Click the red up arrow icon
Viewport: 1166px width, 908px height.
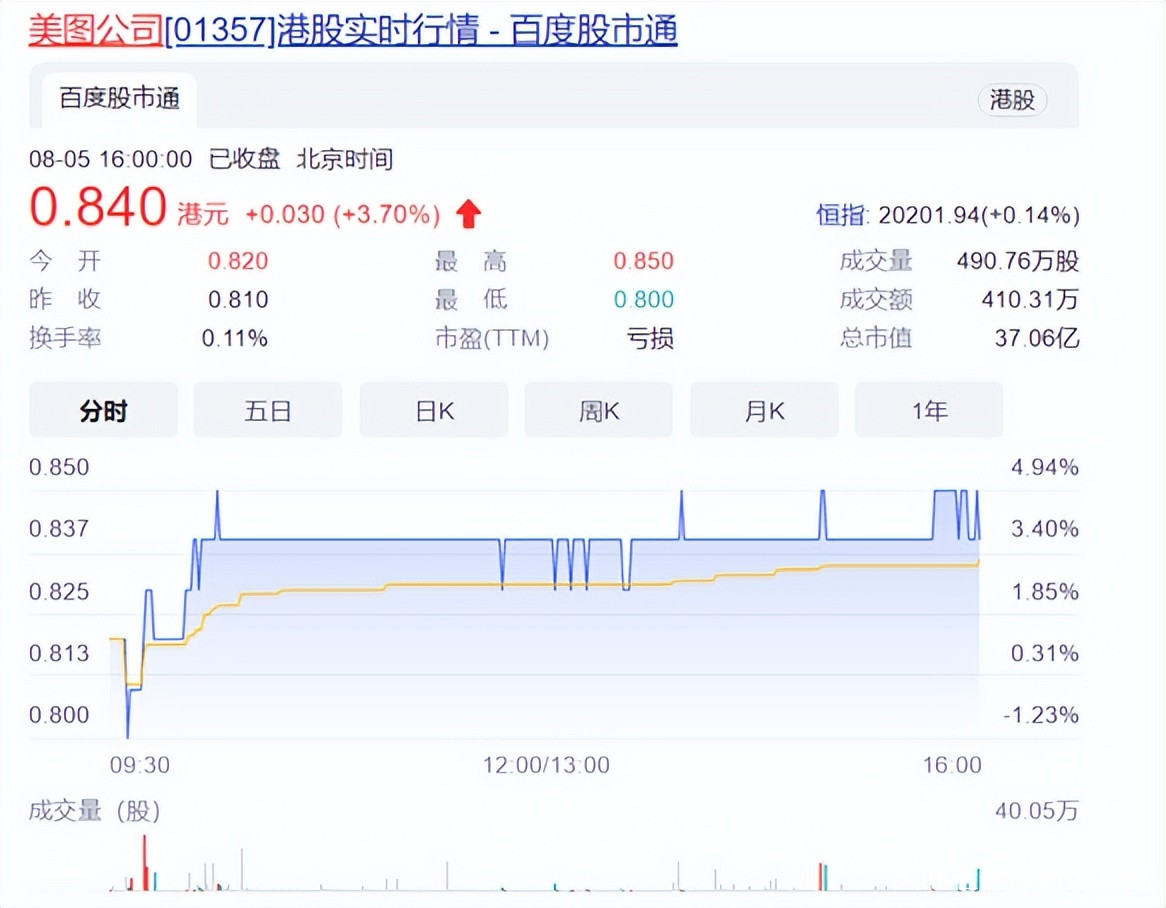click(x=468, y=214)
